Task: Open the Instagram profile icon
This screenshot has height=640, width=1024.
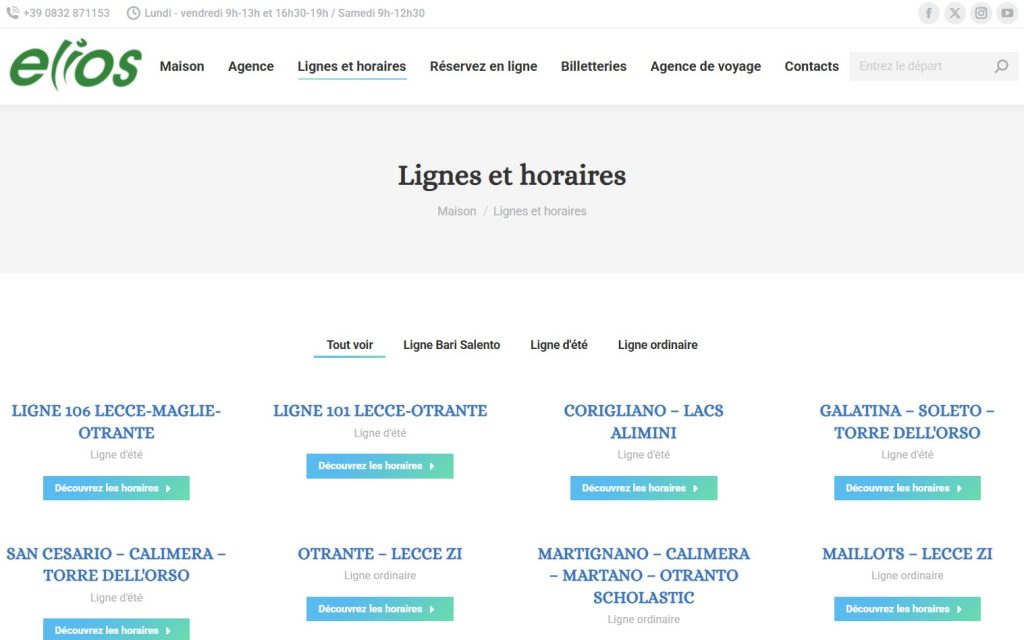Action: [980, 13]
